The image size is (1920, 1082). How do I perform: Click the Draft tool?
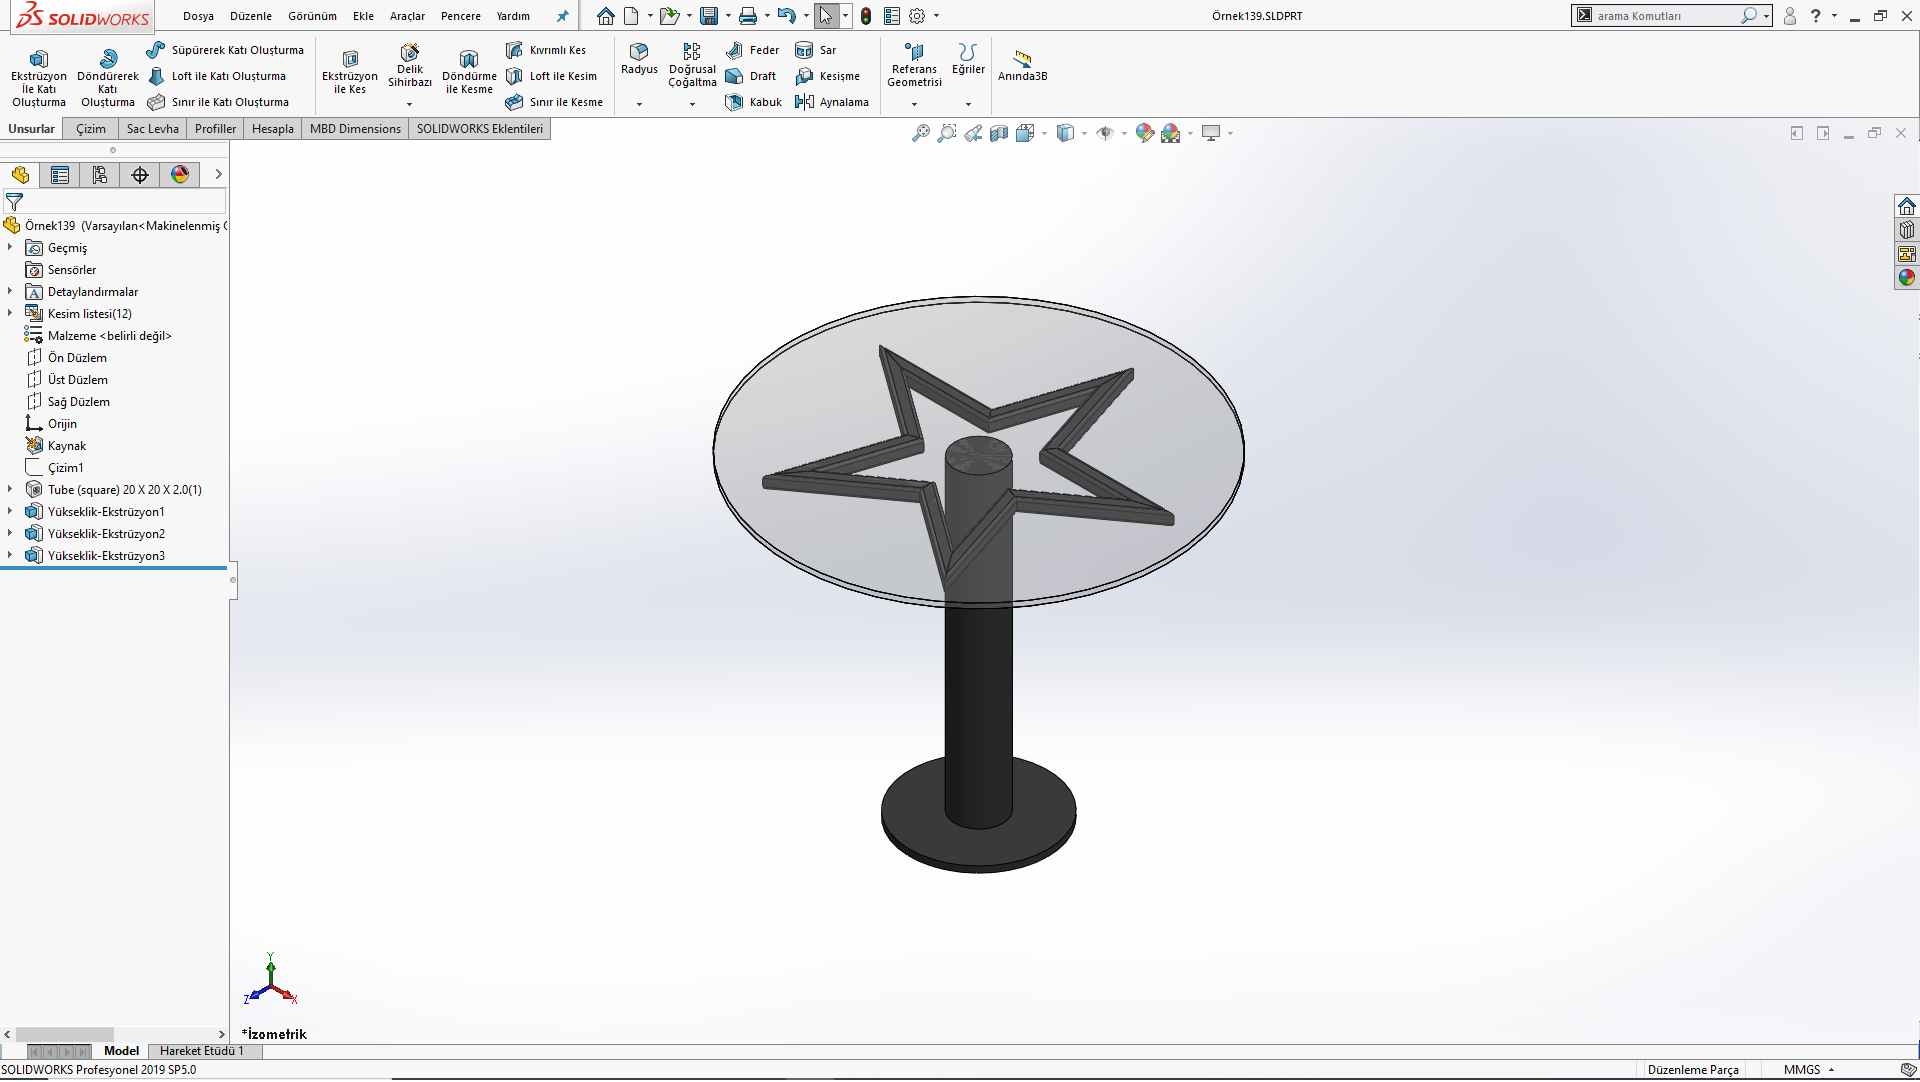pos(751,76)
